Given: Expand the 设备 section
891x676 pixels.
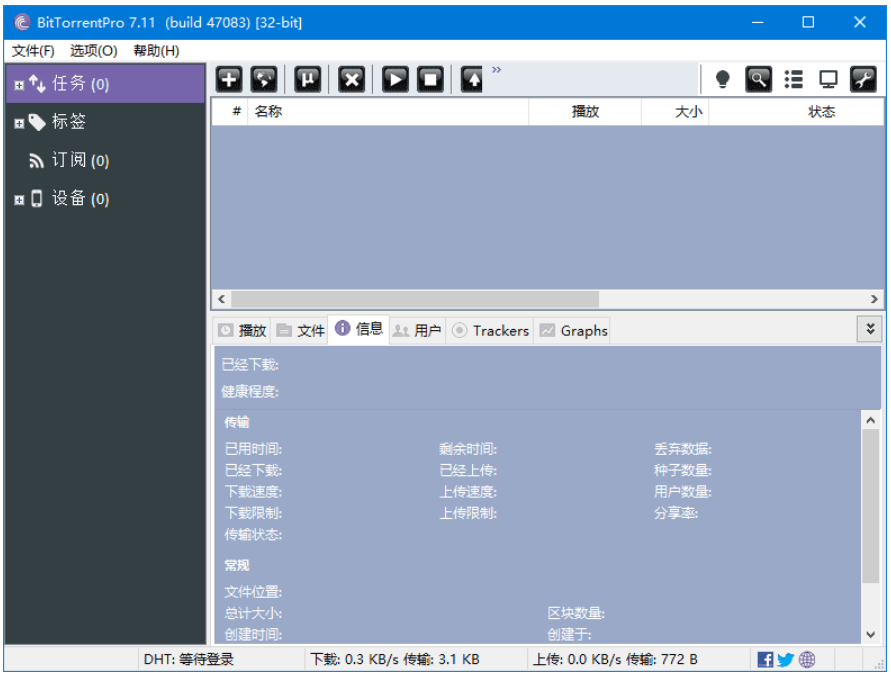Looking at the screenshot, I should tap(17, 198).
